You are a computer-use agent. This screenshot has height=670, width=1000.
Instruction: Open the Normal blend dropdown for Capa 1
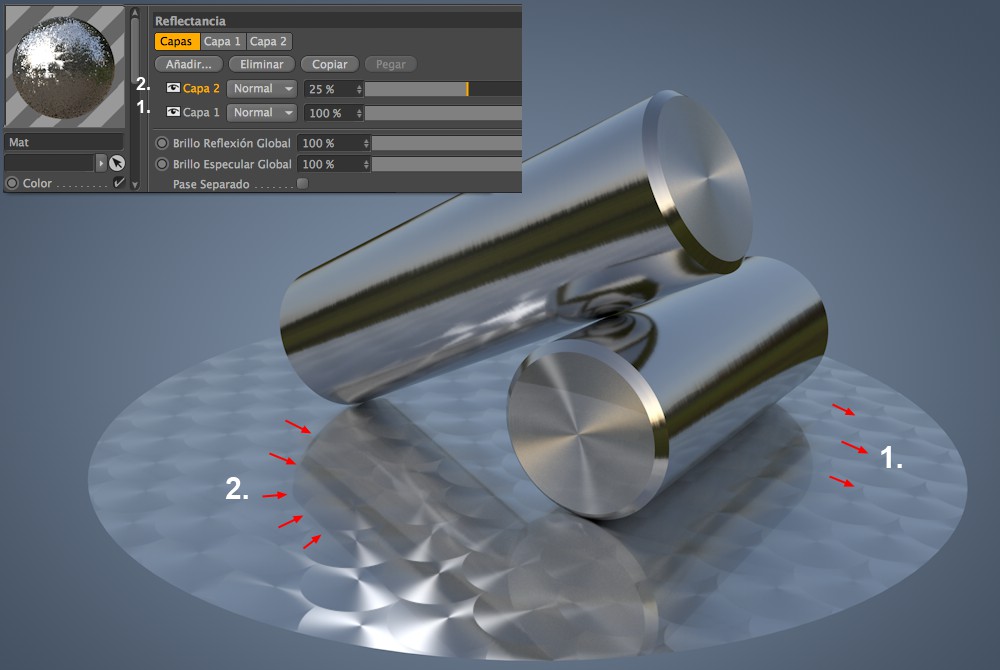[x=261, y=113]
